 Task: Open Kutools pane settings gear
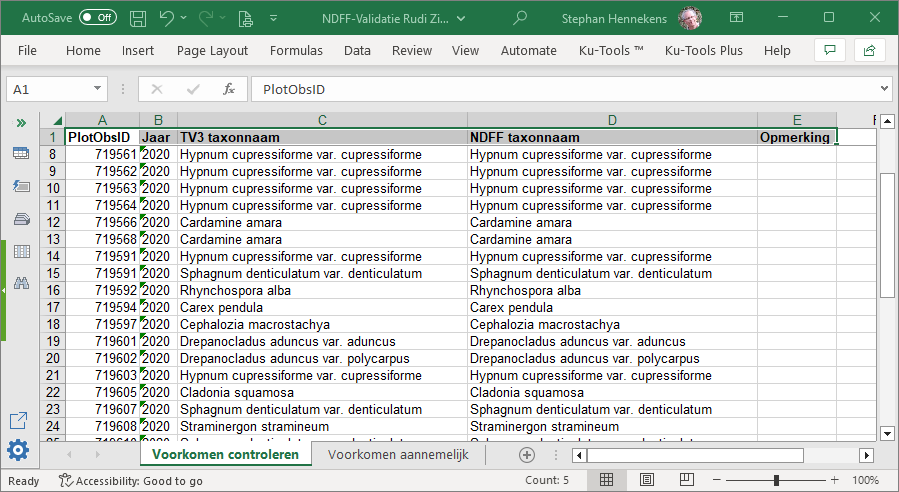pyautogui.click(x=19, y=451)
